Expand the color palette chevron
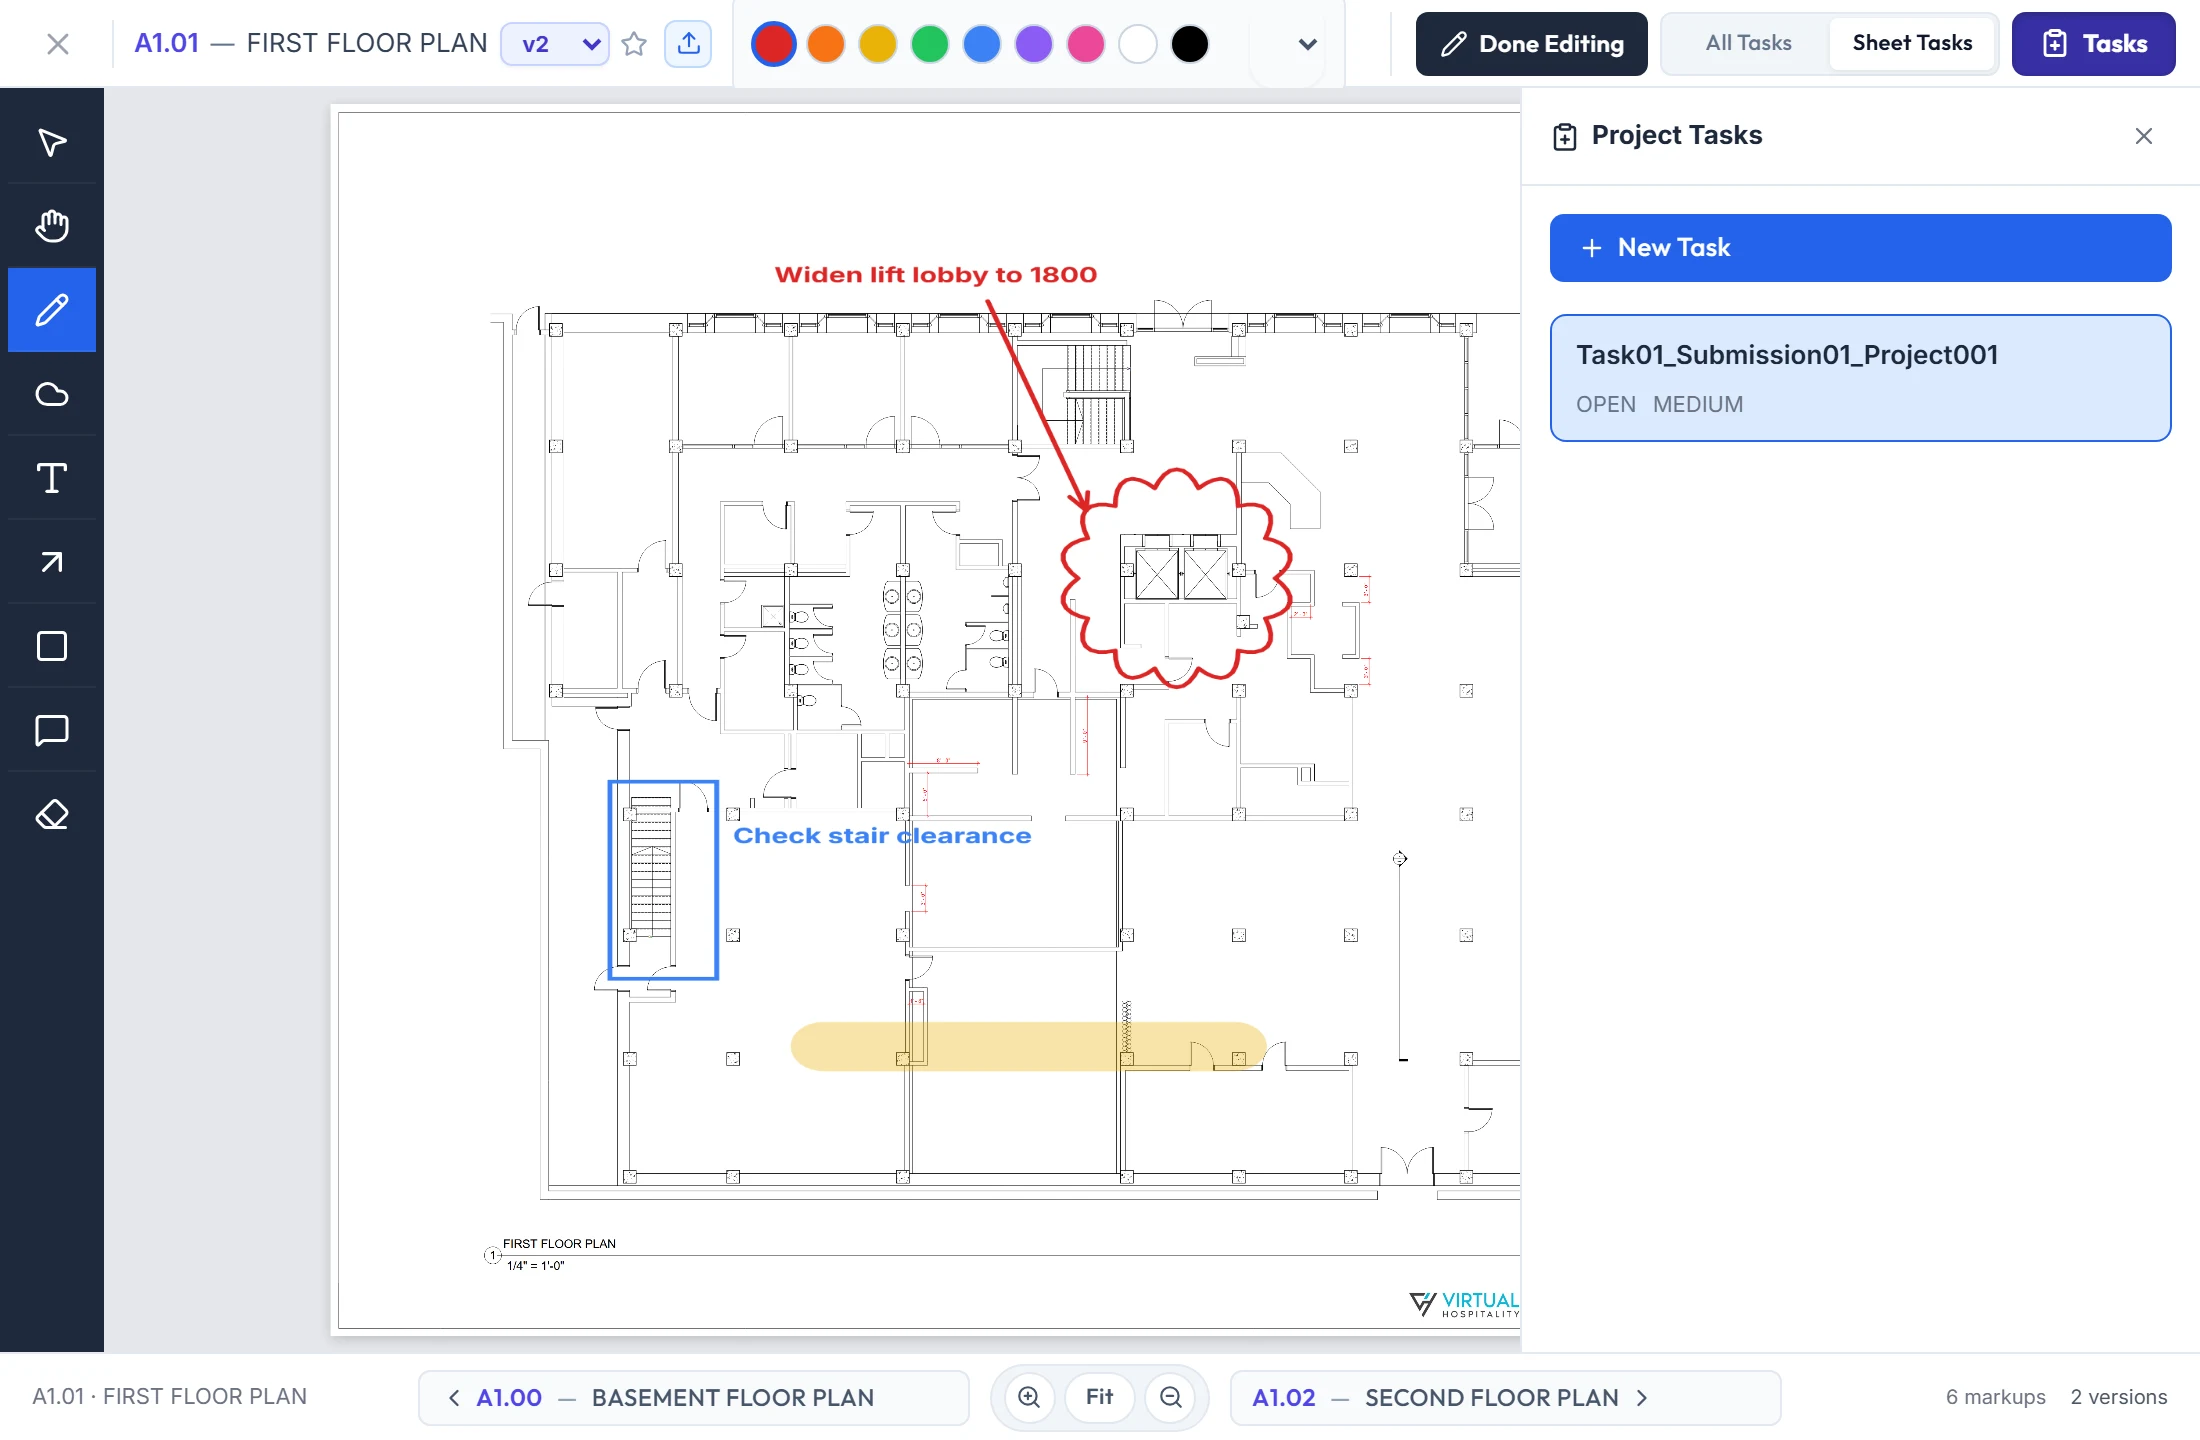 (1307, 44)
